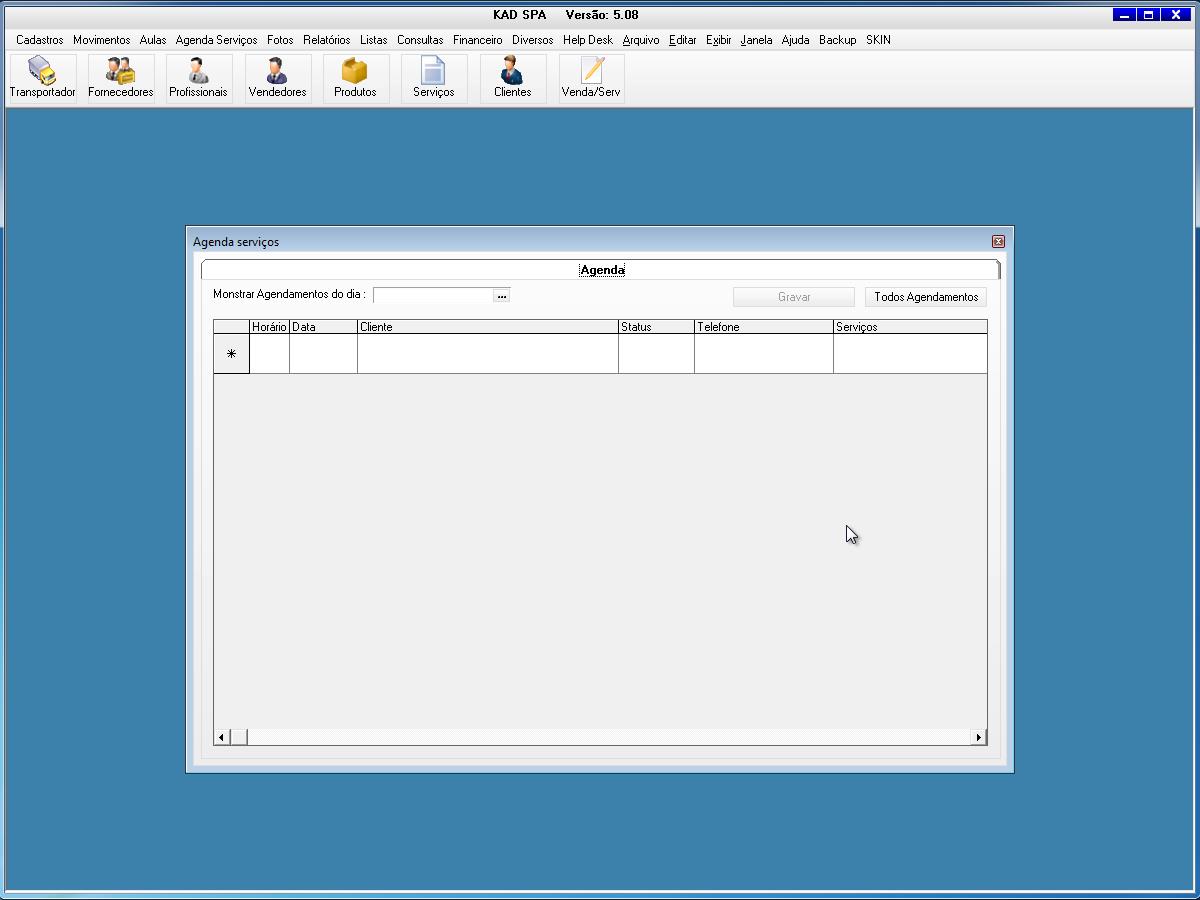The width and height of the screenshot is (1200, 900).
Task: Click the Todos Agendamentos button
Action: click(926, 297)
